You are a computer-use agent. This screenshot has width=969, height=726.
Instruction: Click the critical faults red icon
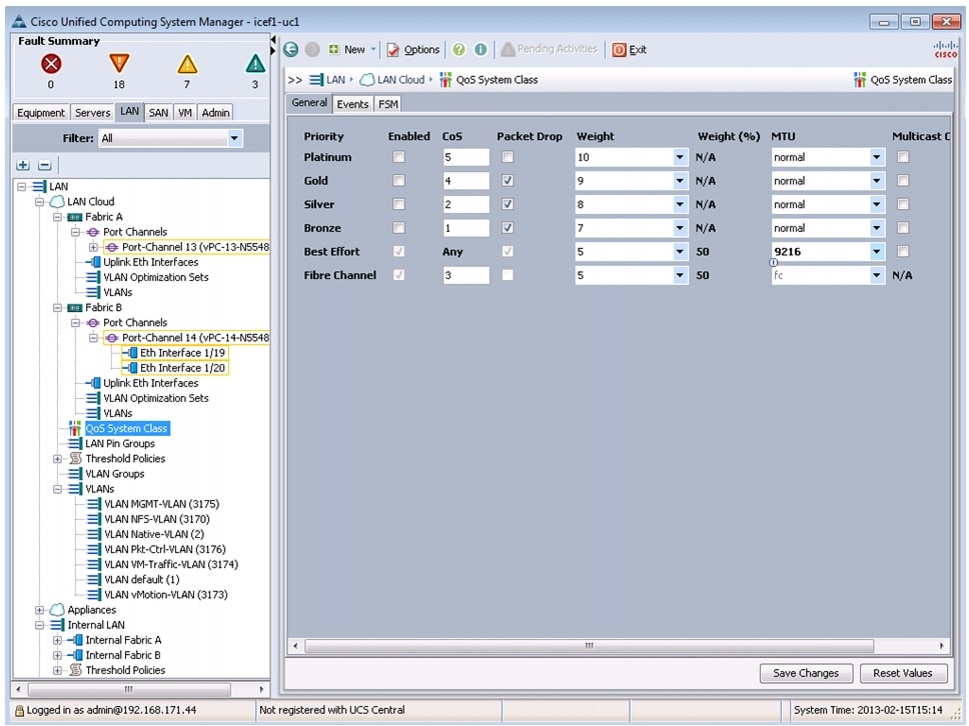pos(51,64)
